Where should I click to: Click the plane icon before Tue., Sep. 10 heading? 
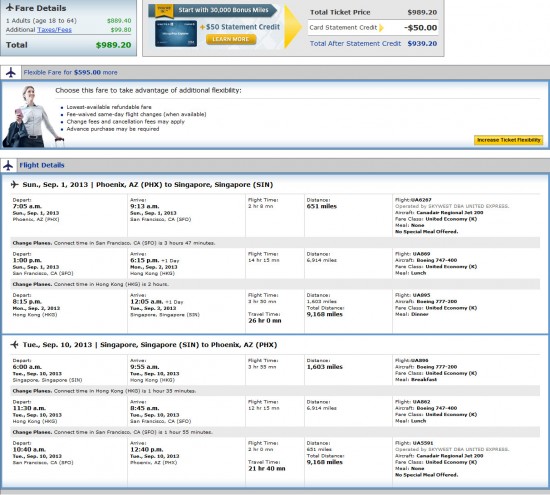(14, 345)
